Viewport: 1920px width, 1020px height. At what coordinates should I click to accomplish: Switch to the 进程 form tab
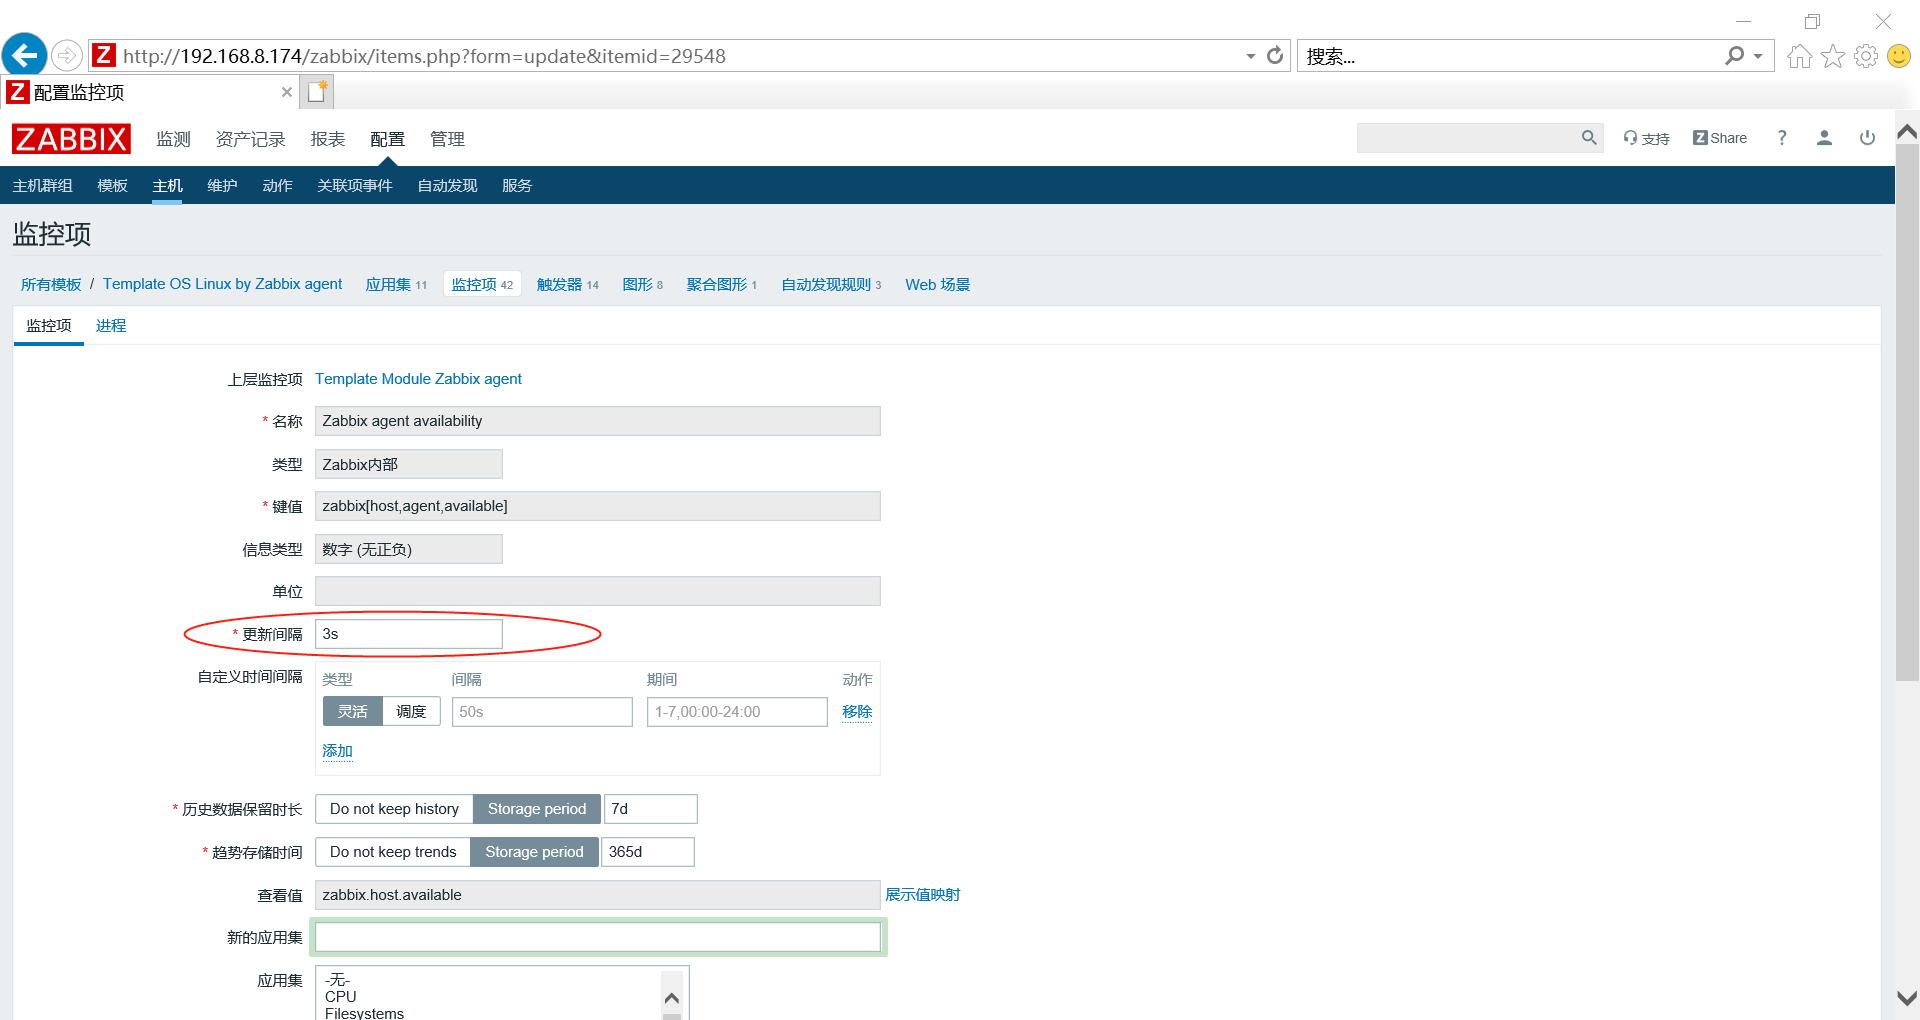point(111,326)
